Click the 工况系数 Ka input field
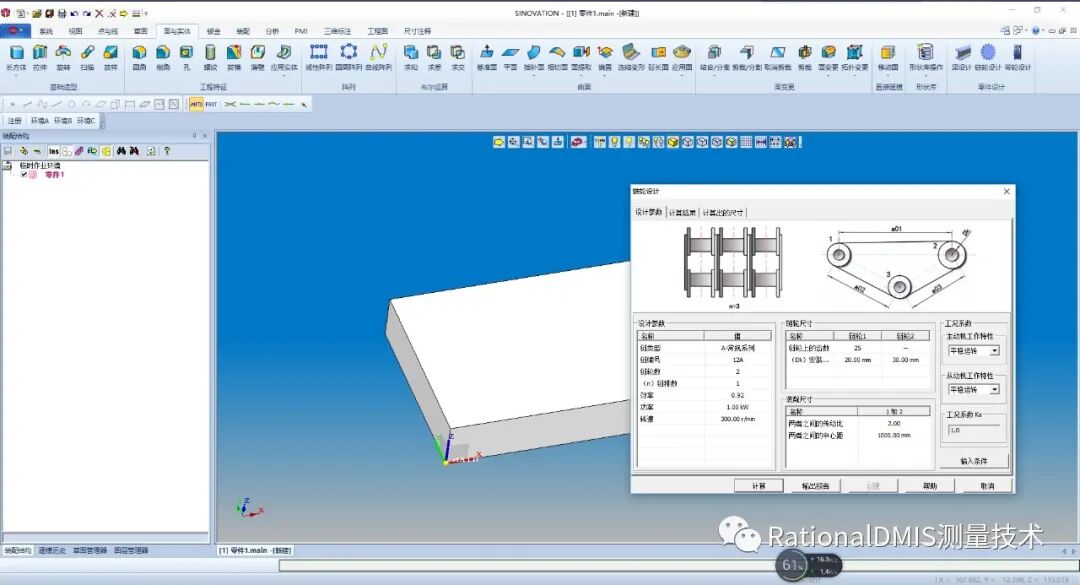Screen dimensions: 1080x585 click(x=974, y=430)
